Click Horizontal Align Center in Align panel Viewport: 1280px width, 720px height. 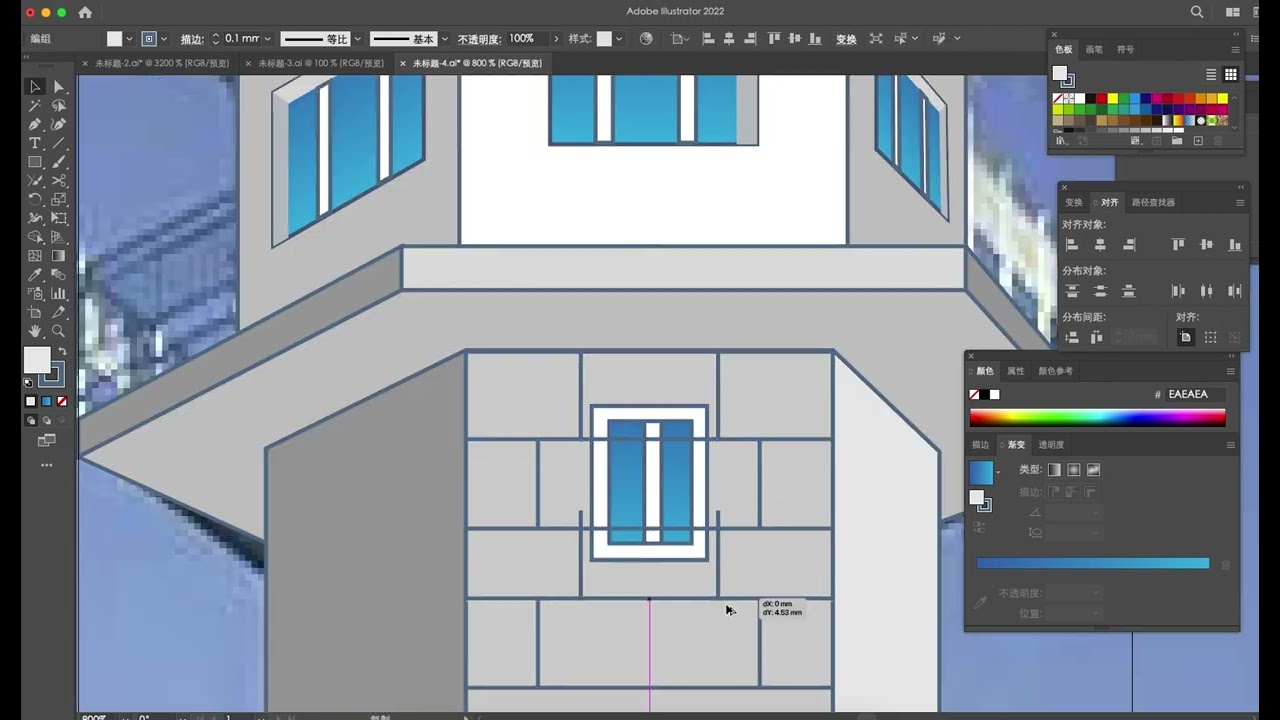point(1100,245)
